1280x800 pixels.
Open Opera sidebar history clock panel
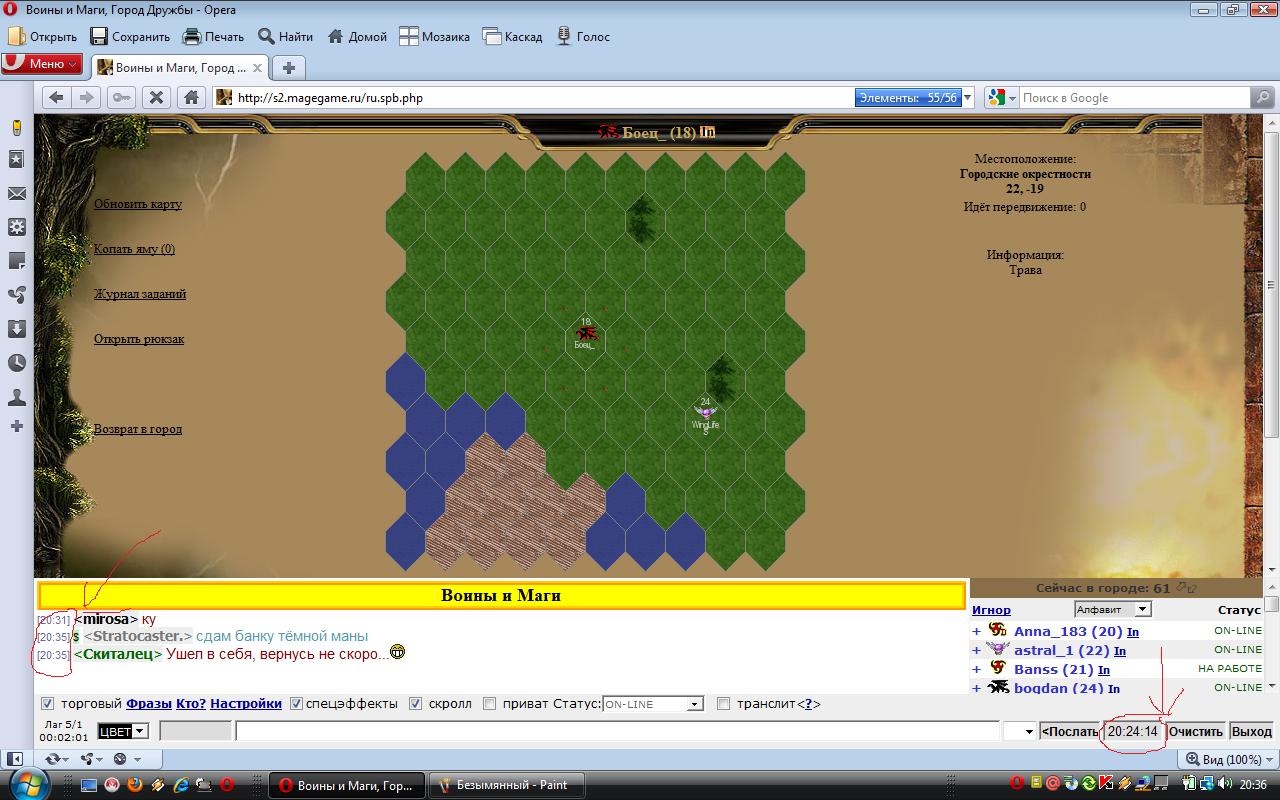coord(17,363)
